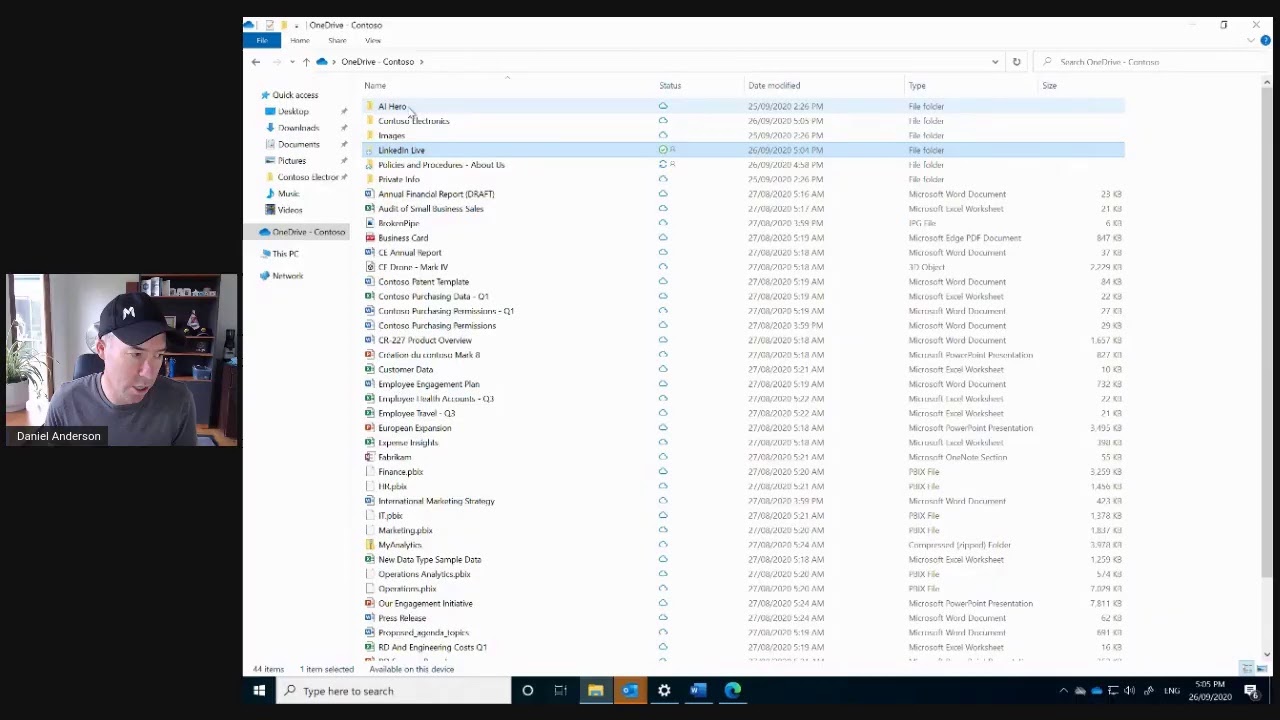Select Quick access in navigation pane
Image resolution: width=1280 pixels, height=720 pixels.
(295, 95)
